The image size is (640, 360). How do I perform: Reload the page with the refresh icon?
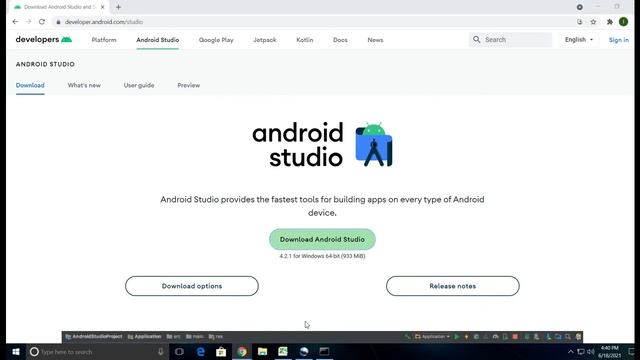coord(42,22)
